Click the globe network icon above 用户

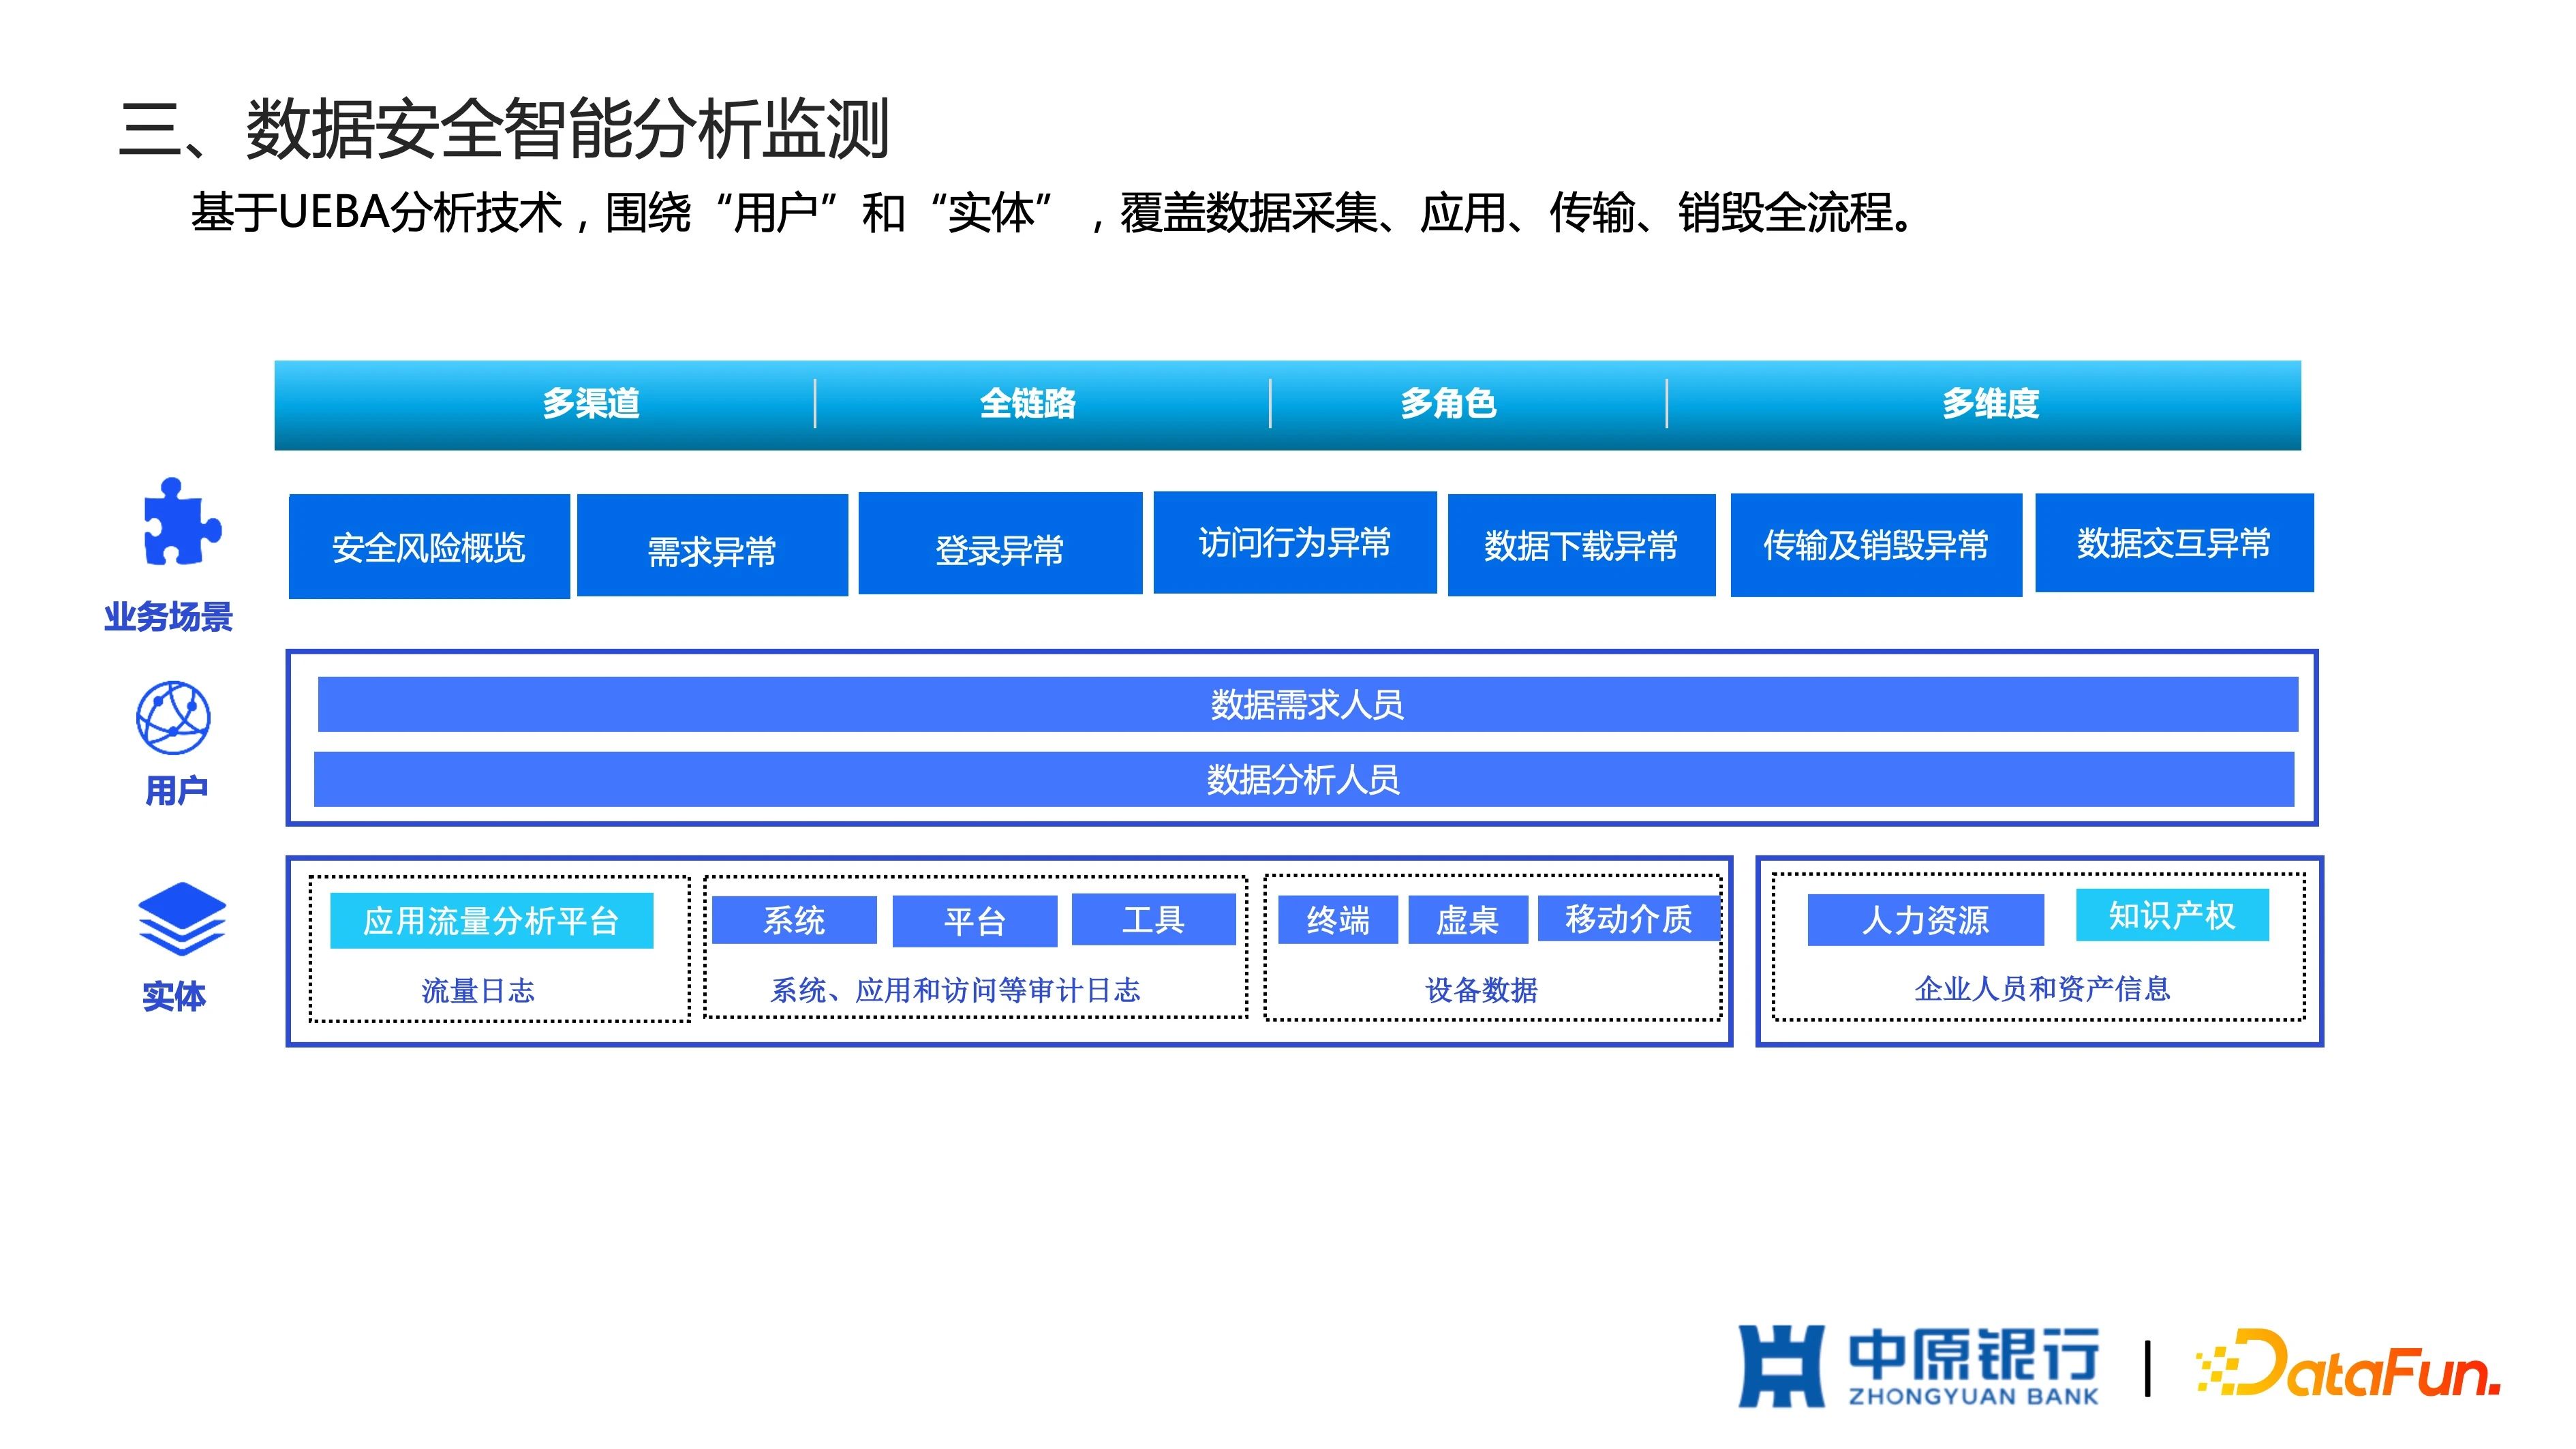pos(173,718)
